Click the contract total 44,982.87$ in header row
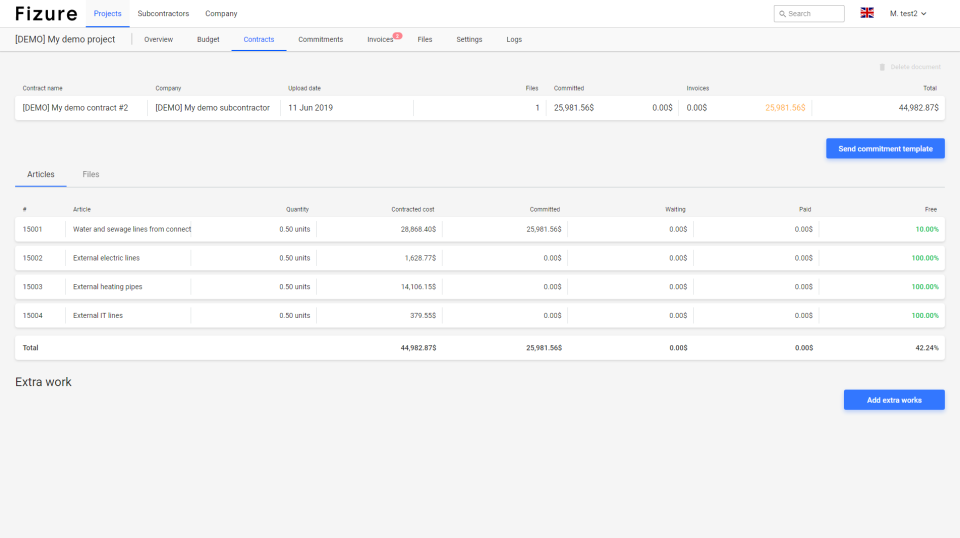Screen dimensions: 960x538 (918, 108)
